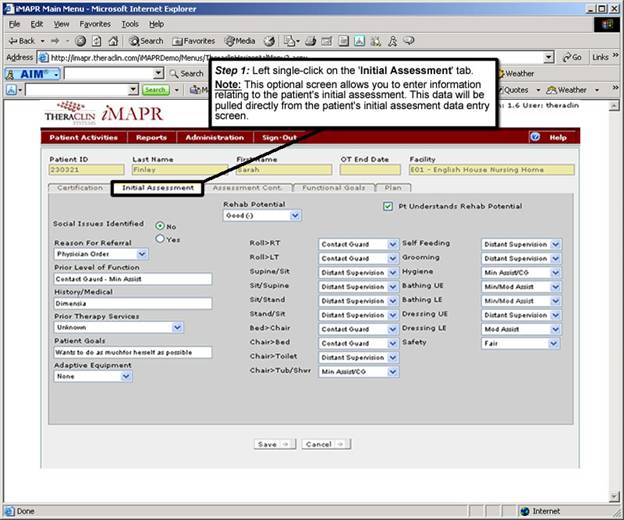Open the browser File menu

point(14,24)
